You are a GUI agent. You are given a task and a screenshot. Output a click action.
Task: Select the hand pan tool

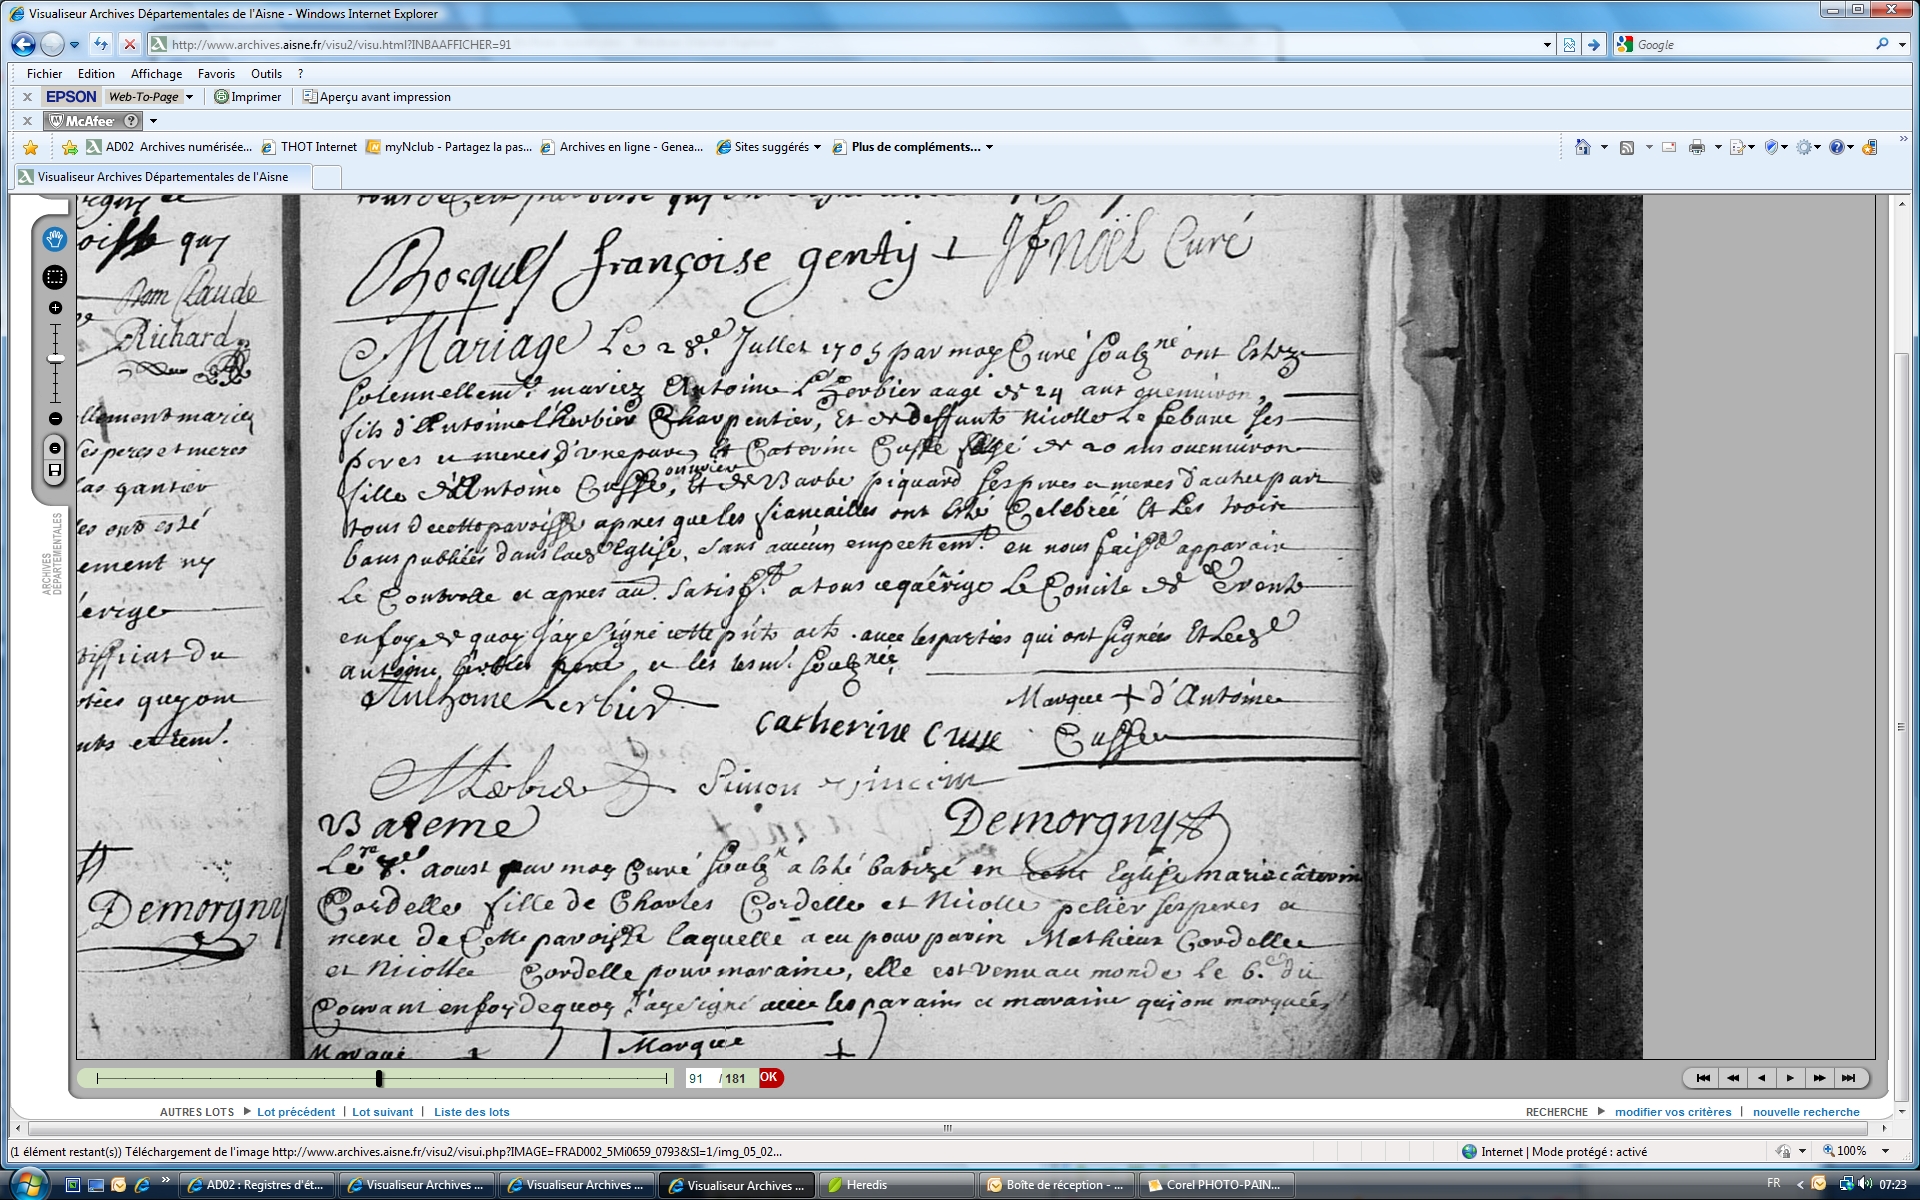pyautogui.click(x=55, y=239)
